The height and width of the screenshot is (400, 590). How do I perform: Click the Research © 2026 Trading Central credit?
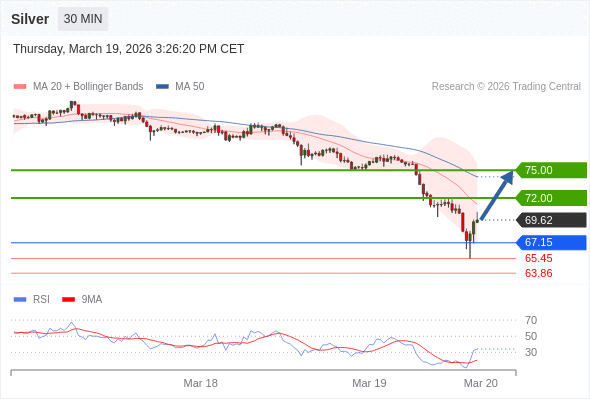click(x=506, y=87)
